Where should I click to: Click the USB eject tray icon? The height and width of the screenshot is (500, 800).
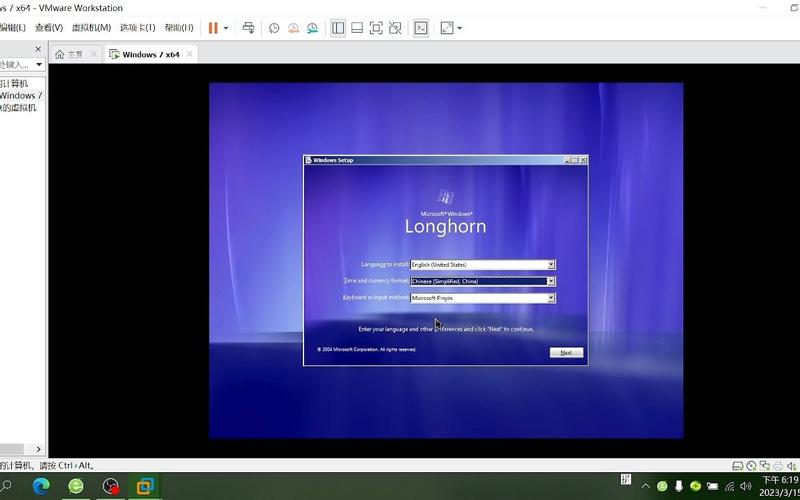tap(679, 486)
